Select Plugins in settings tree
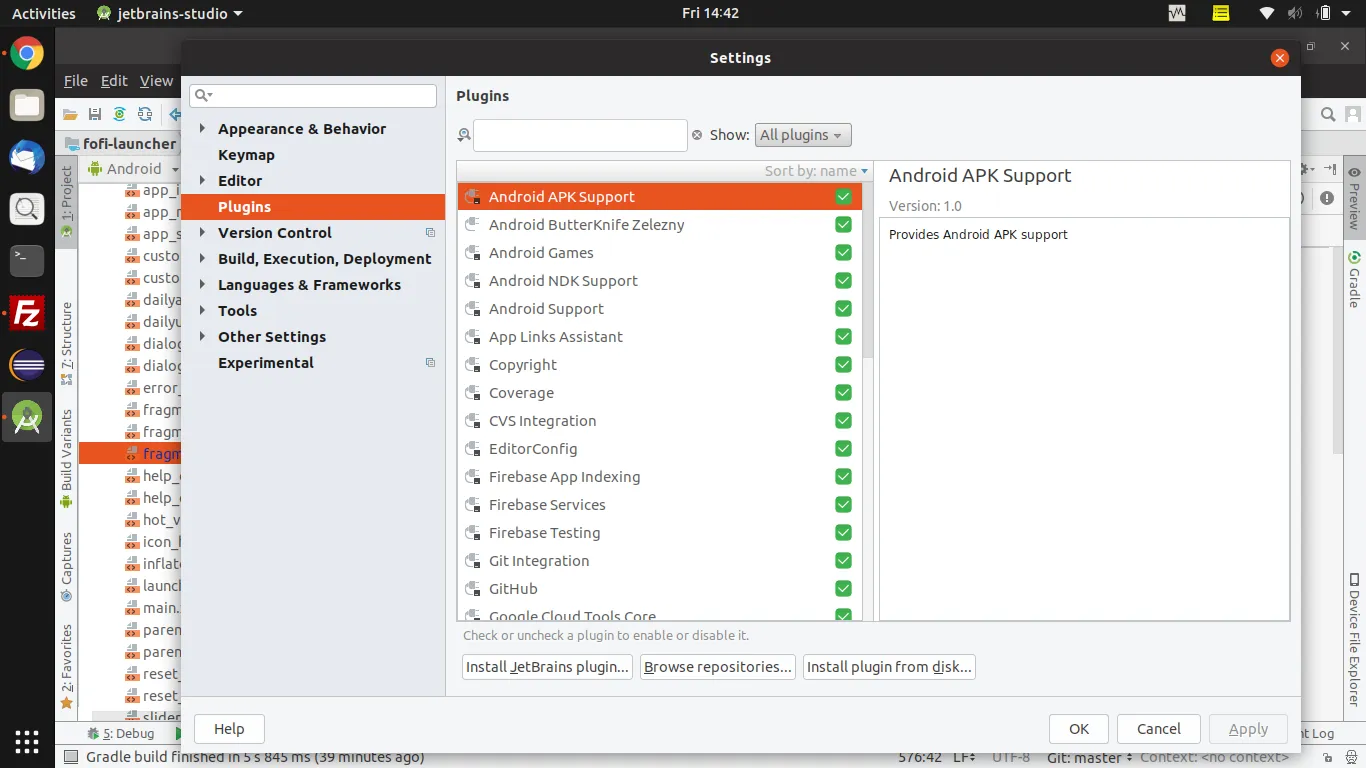 point(313,207)
